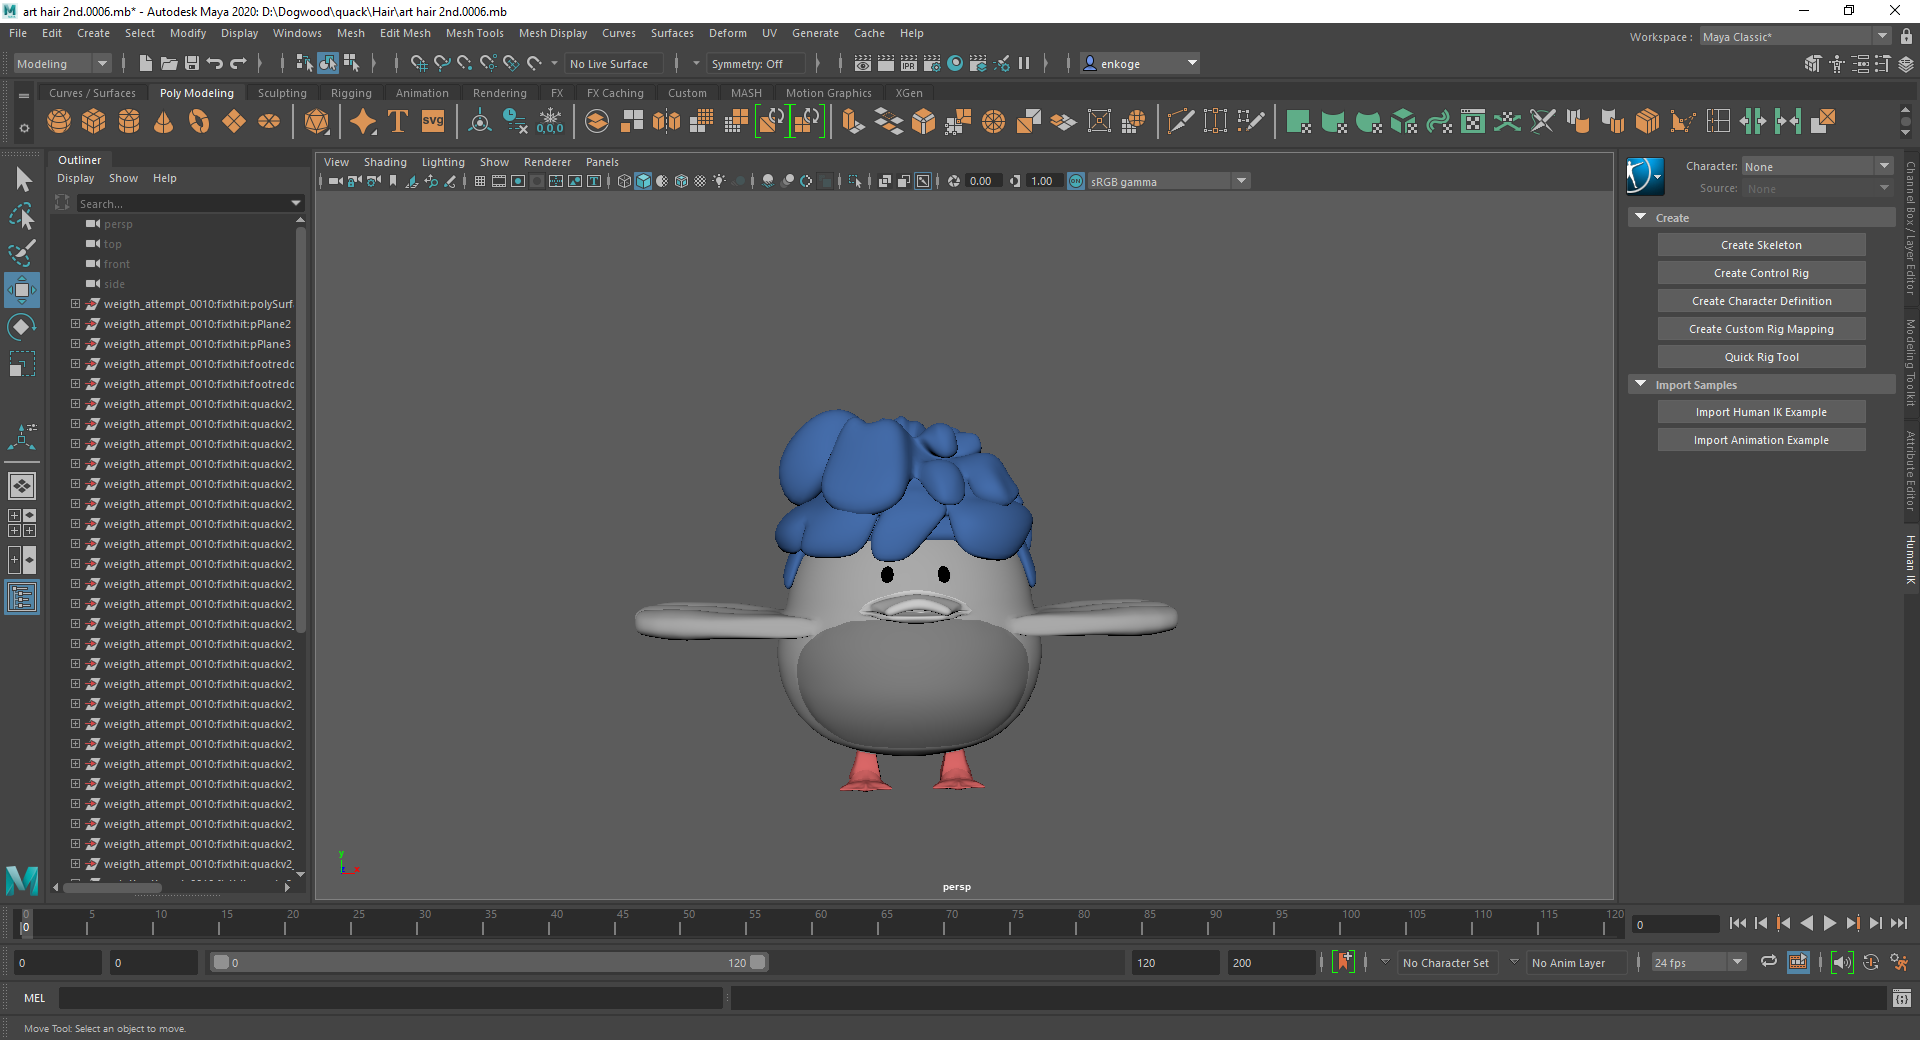Open the sRGB gamma view transform dropdown
1920x1040 pixels.
click(1168, 181)
